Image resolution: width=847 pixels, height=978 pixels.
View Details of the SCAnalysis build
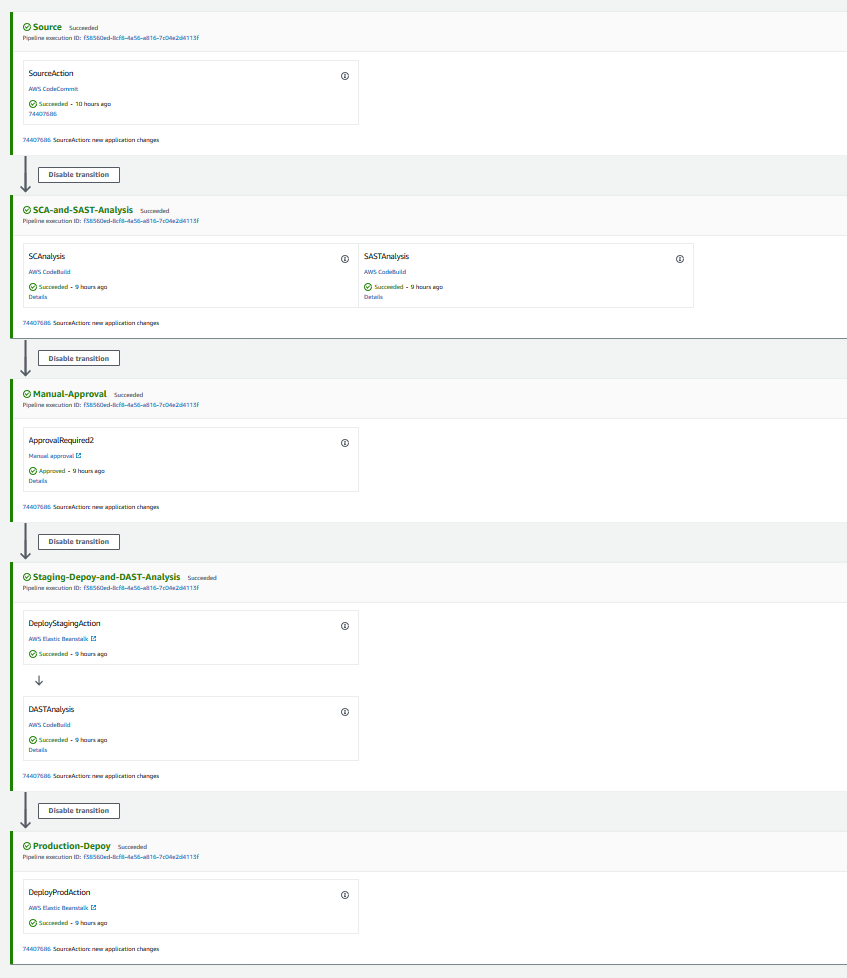point(37,296)
